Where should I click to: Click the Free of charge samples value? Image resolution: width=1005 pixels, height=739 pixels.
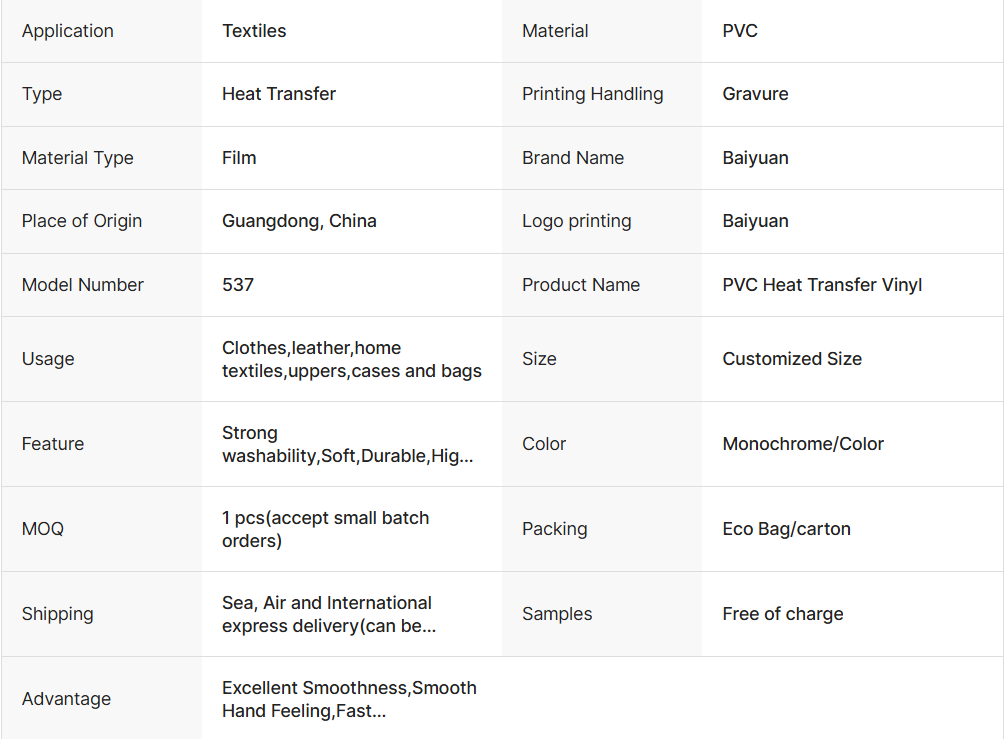point(783,614)
